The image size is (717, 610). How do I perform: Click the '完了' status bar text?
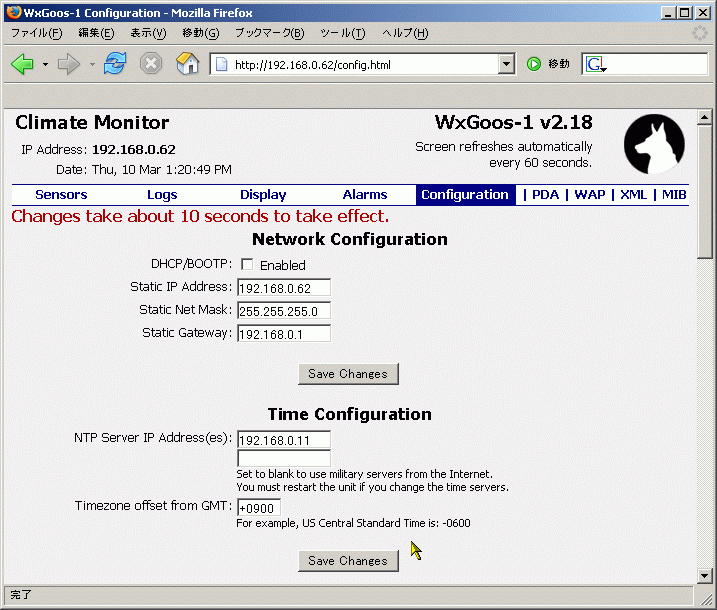(x=21, y=595)
